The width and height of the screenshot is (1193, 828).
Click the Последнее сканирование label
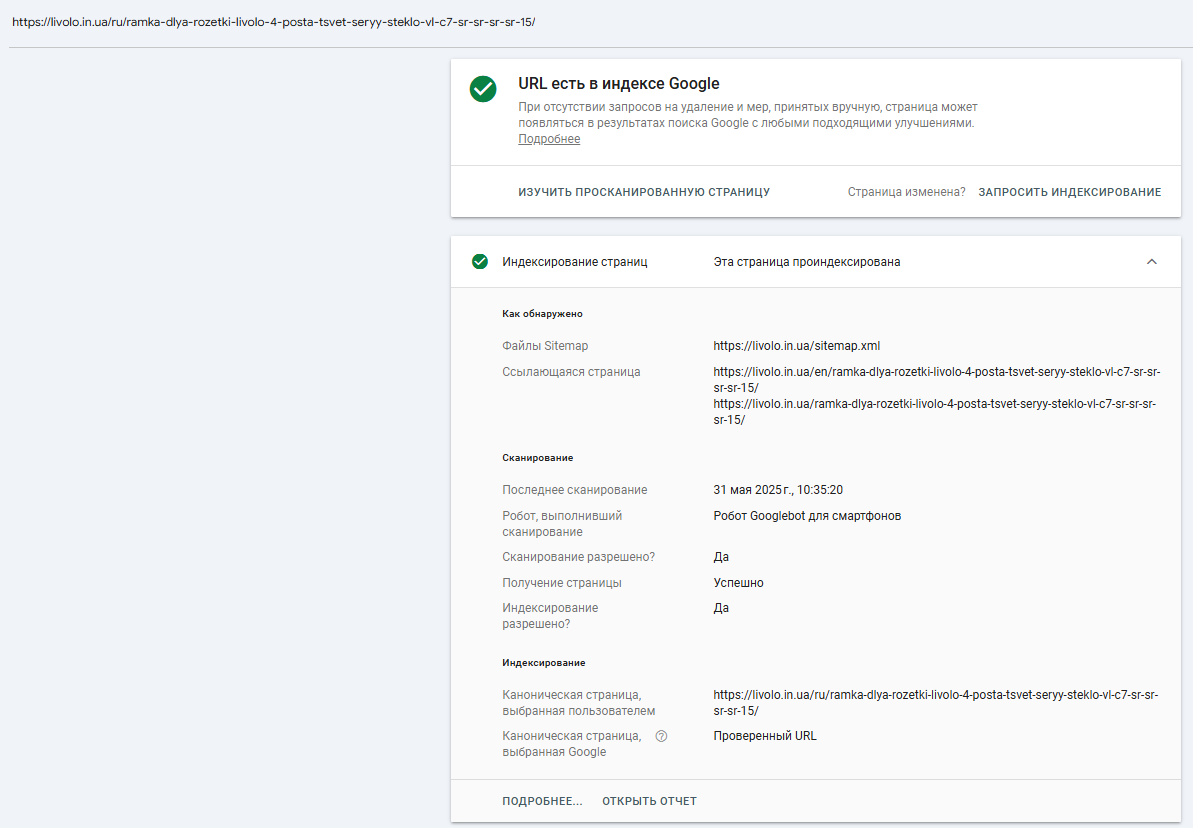pyautogui.click(x=574, y=490)
